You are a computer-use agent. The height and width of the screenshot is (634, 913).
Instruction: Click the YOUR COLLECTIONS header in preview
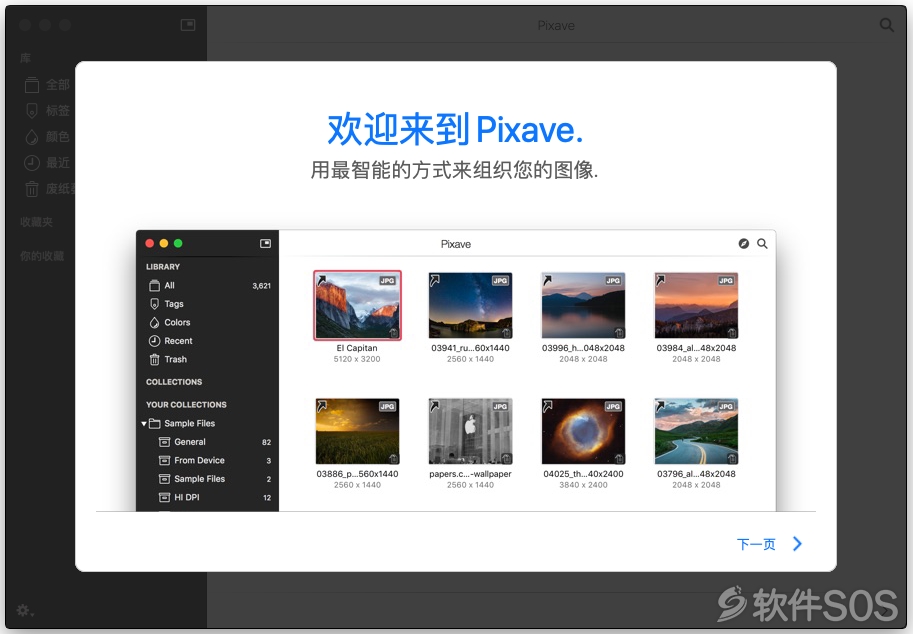coord(186,405)
